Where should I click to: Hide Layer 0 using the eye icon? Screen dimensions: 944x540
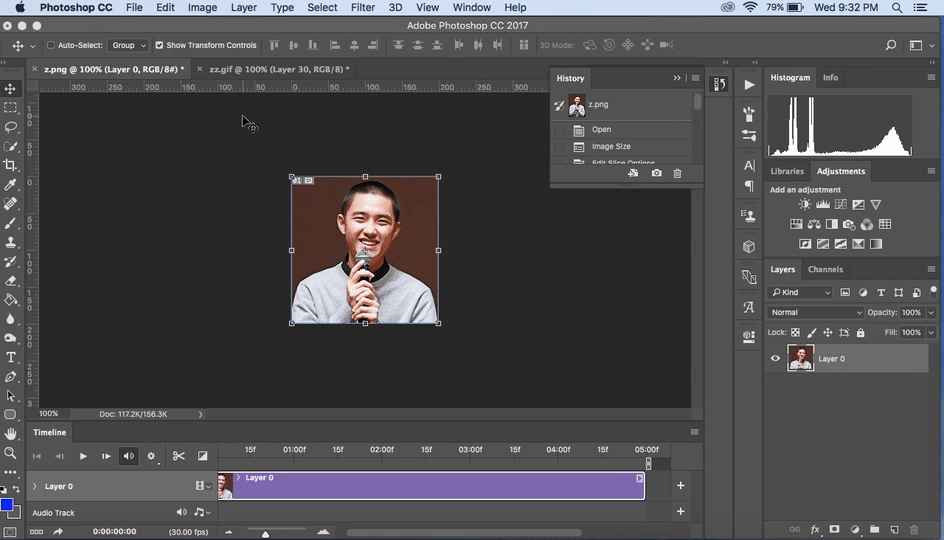coord(775,358)
